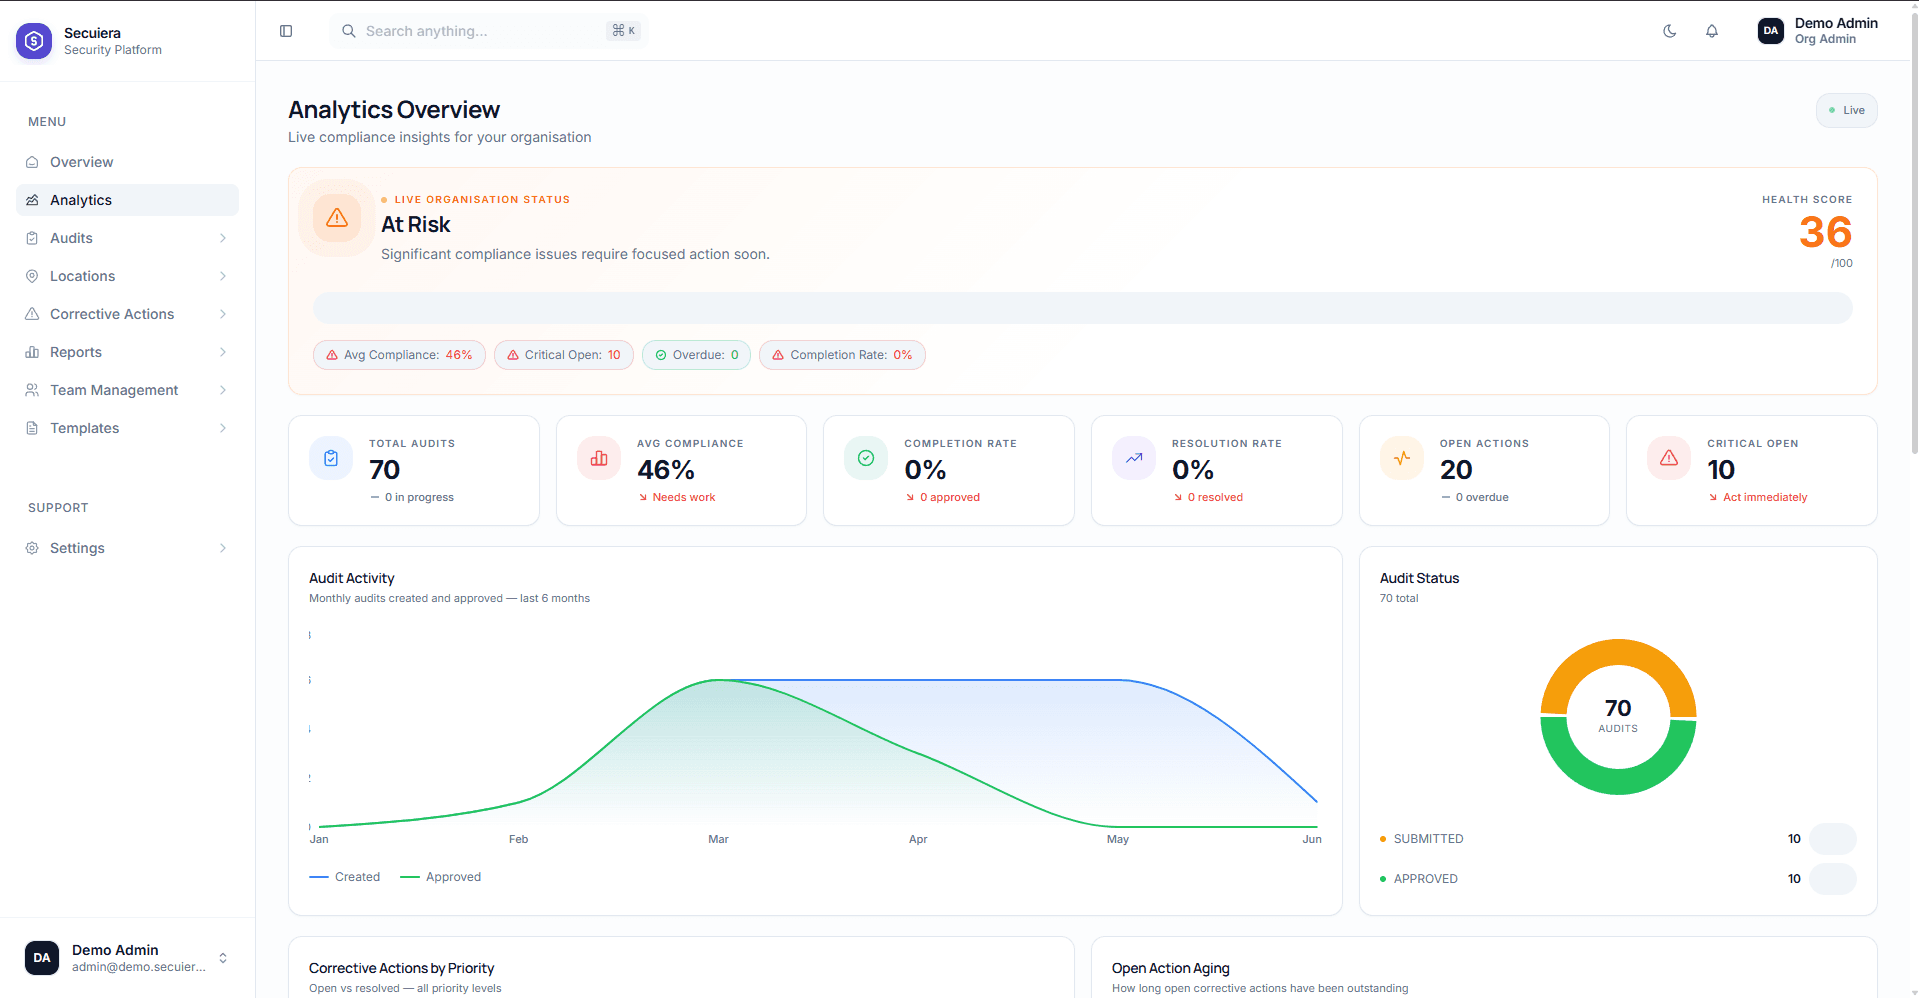Click the Live status badge
Image resolution: width=1919 pixels, height=998 pixels.
click(x=1846, y=110)
